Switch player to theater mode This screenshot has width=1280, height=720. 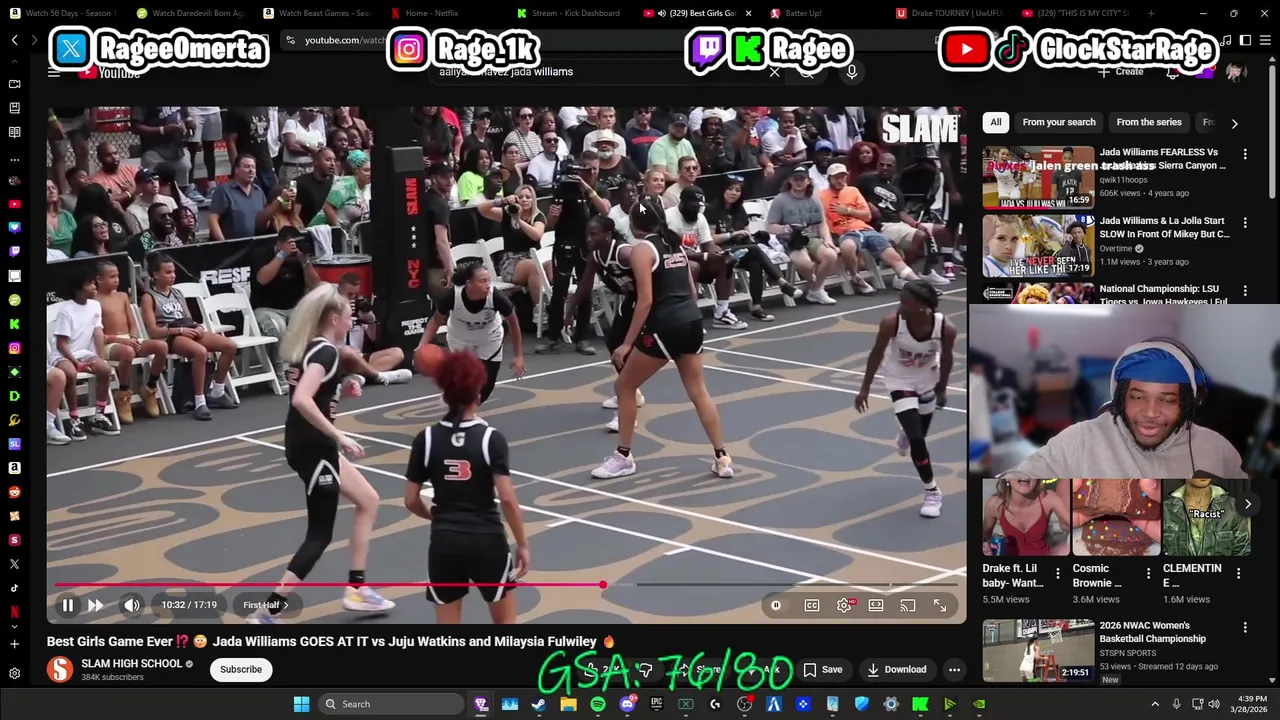[876, 605]
